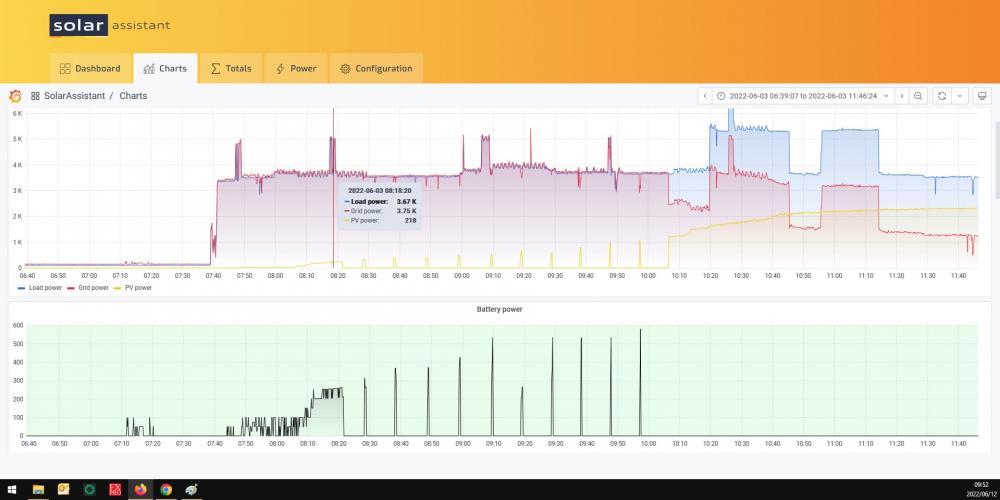This screenshot has height=500, width=1000.
Task: Toggle Grid power series in legend
Action: coord(87,288)
